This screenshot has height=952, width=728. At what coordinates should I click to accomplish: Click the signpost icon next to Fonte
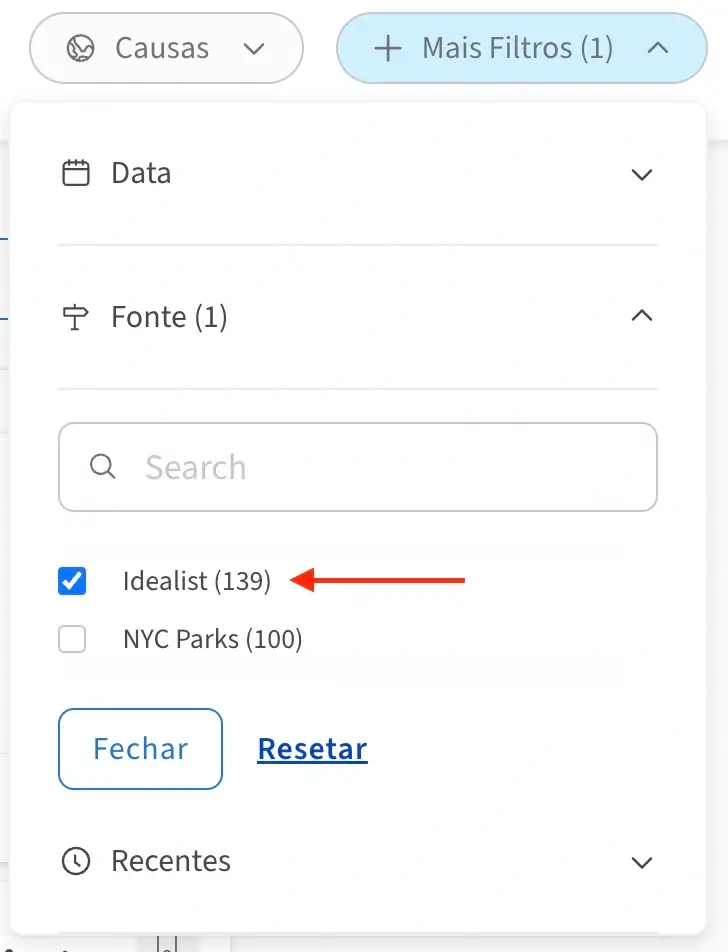coord(76,318)
